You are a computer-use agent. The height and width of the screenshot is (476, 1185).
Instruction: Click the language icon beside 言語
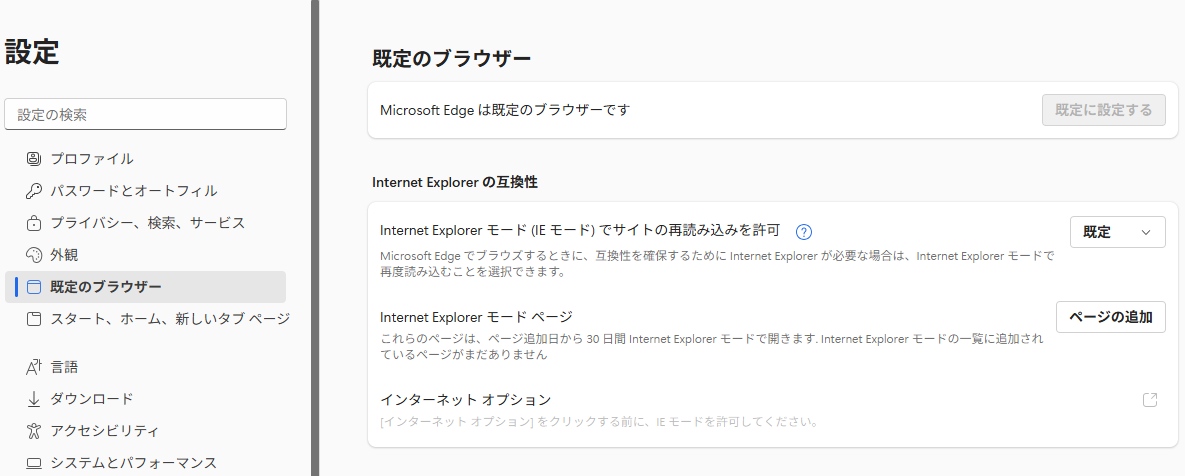(x=34, y=367)
